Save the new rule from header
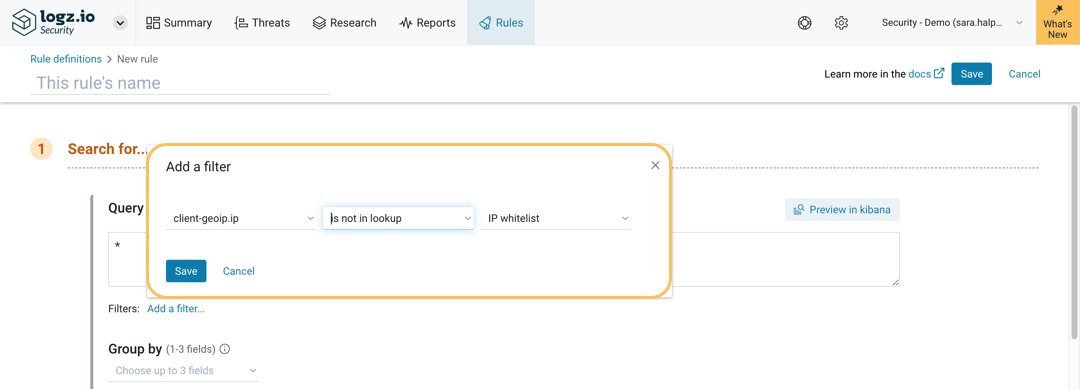The image size is (1080, 389). click(x=971, y=74)
